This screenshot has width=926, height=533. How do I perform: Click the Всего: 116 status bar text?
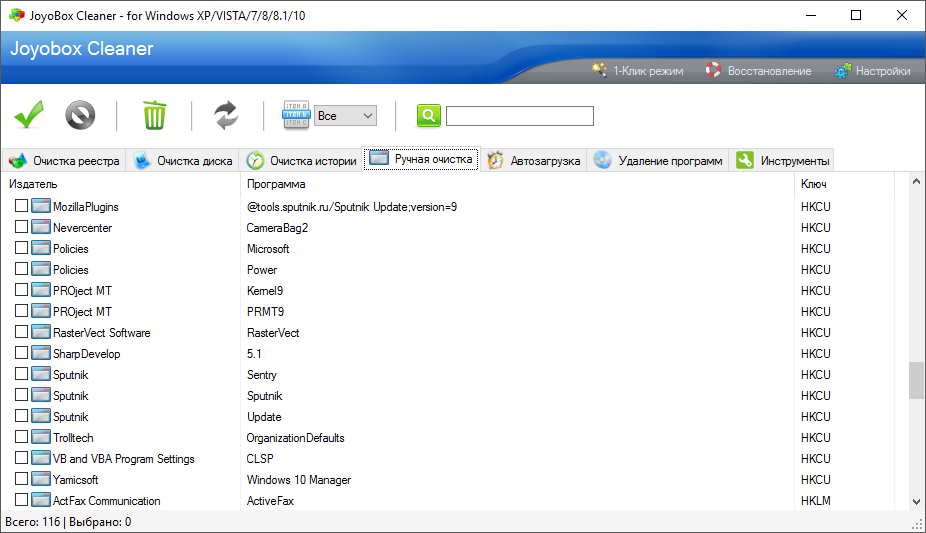point(32,522)
